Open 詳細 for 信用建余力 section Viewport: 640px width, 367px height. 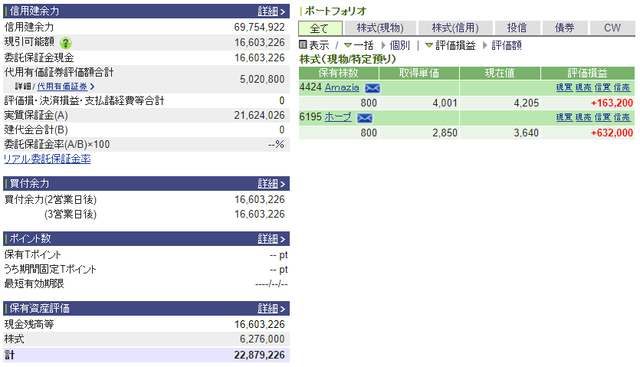tap(271, 11)
